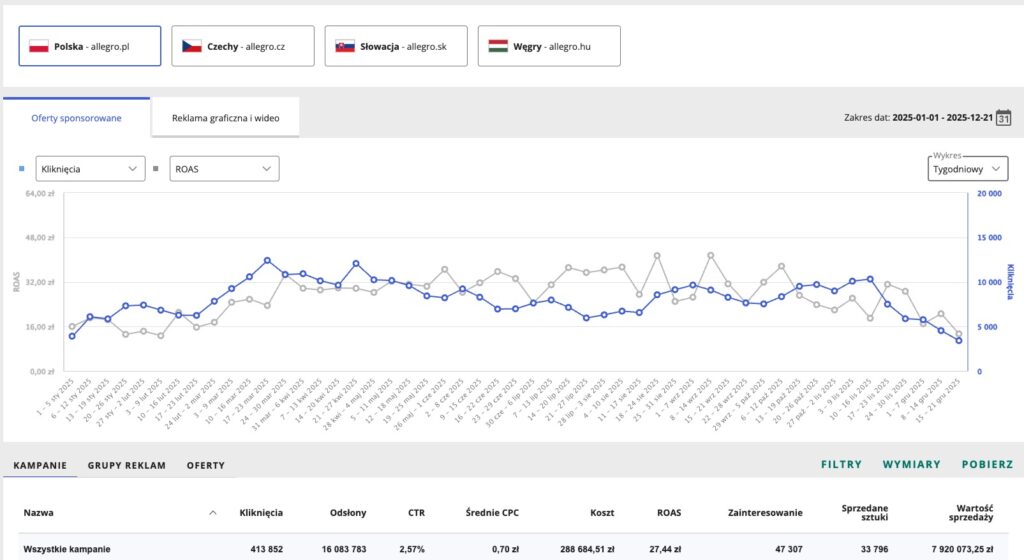Click the Slovak flag icon

coord(345,46)
